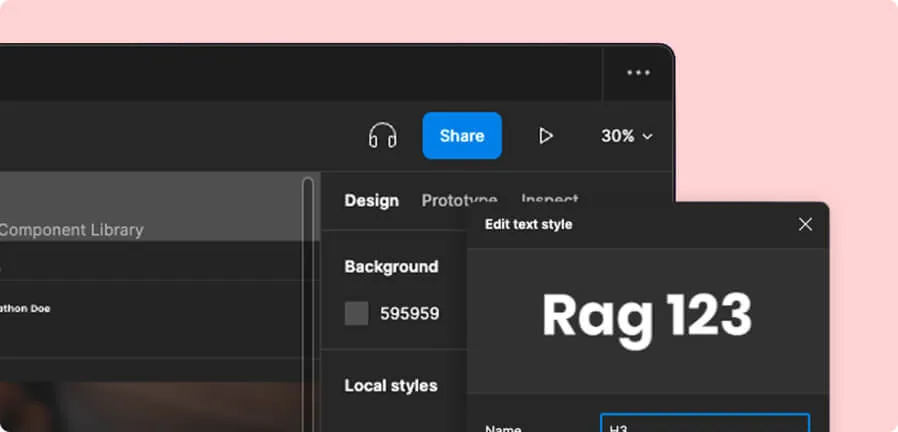Open the 30% zoom dropdown
The height and width of the screenshot is (432, 898).
tap(627, 136)
